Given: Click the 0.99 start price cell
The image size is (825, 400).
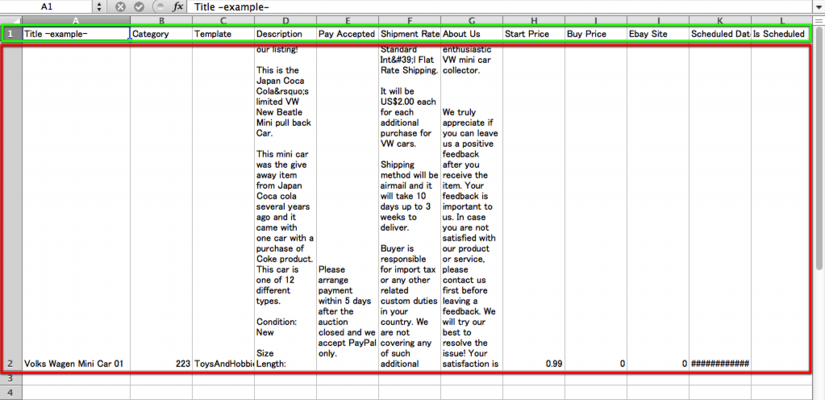Looking at the screenshot, I should (533, 364).
